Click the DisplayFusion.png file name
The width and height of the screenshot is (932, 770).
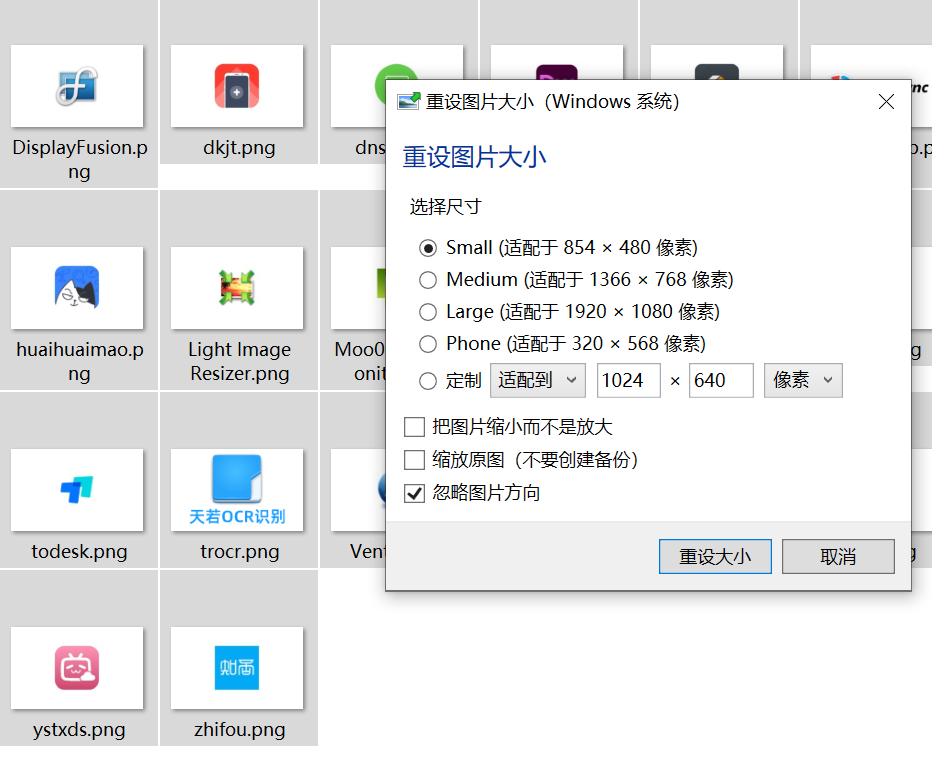tap(80, 159)
